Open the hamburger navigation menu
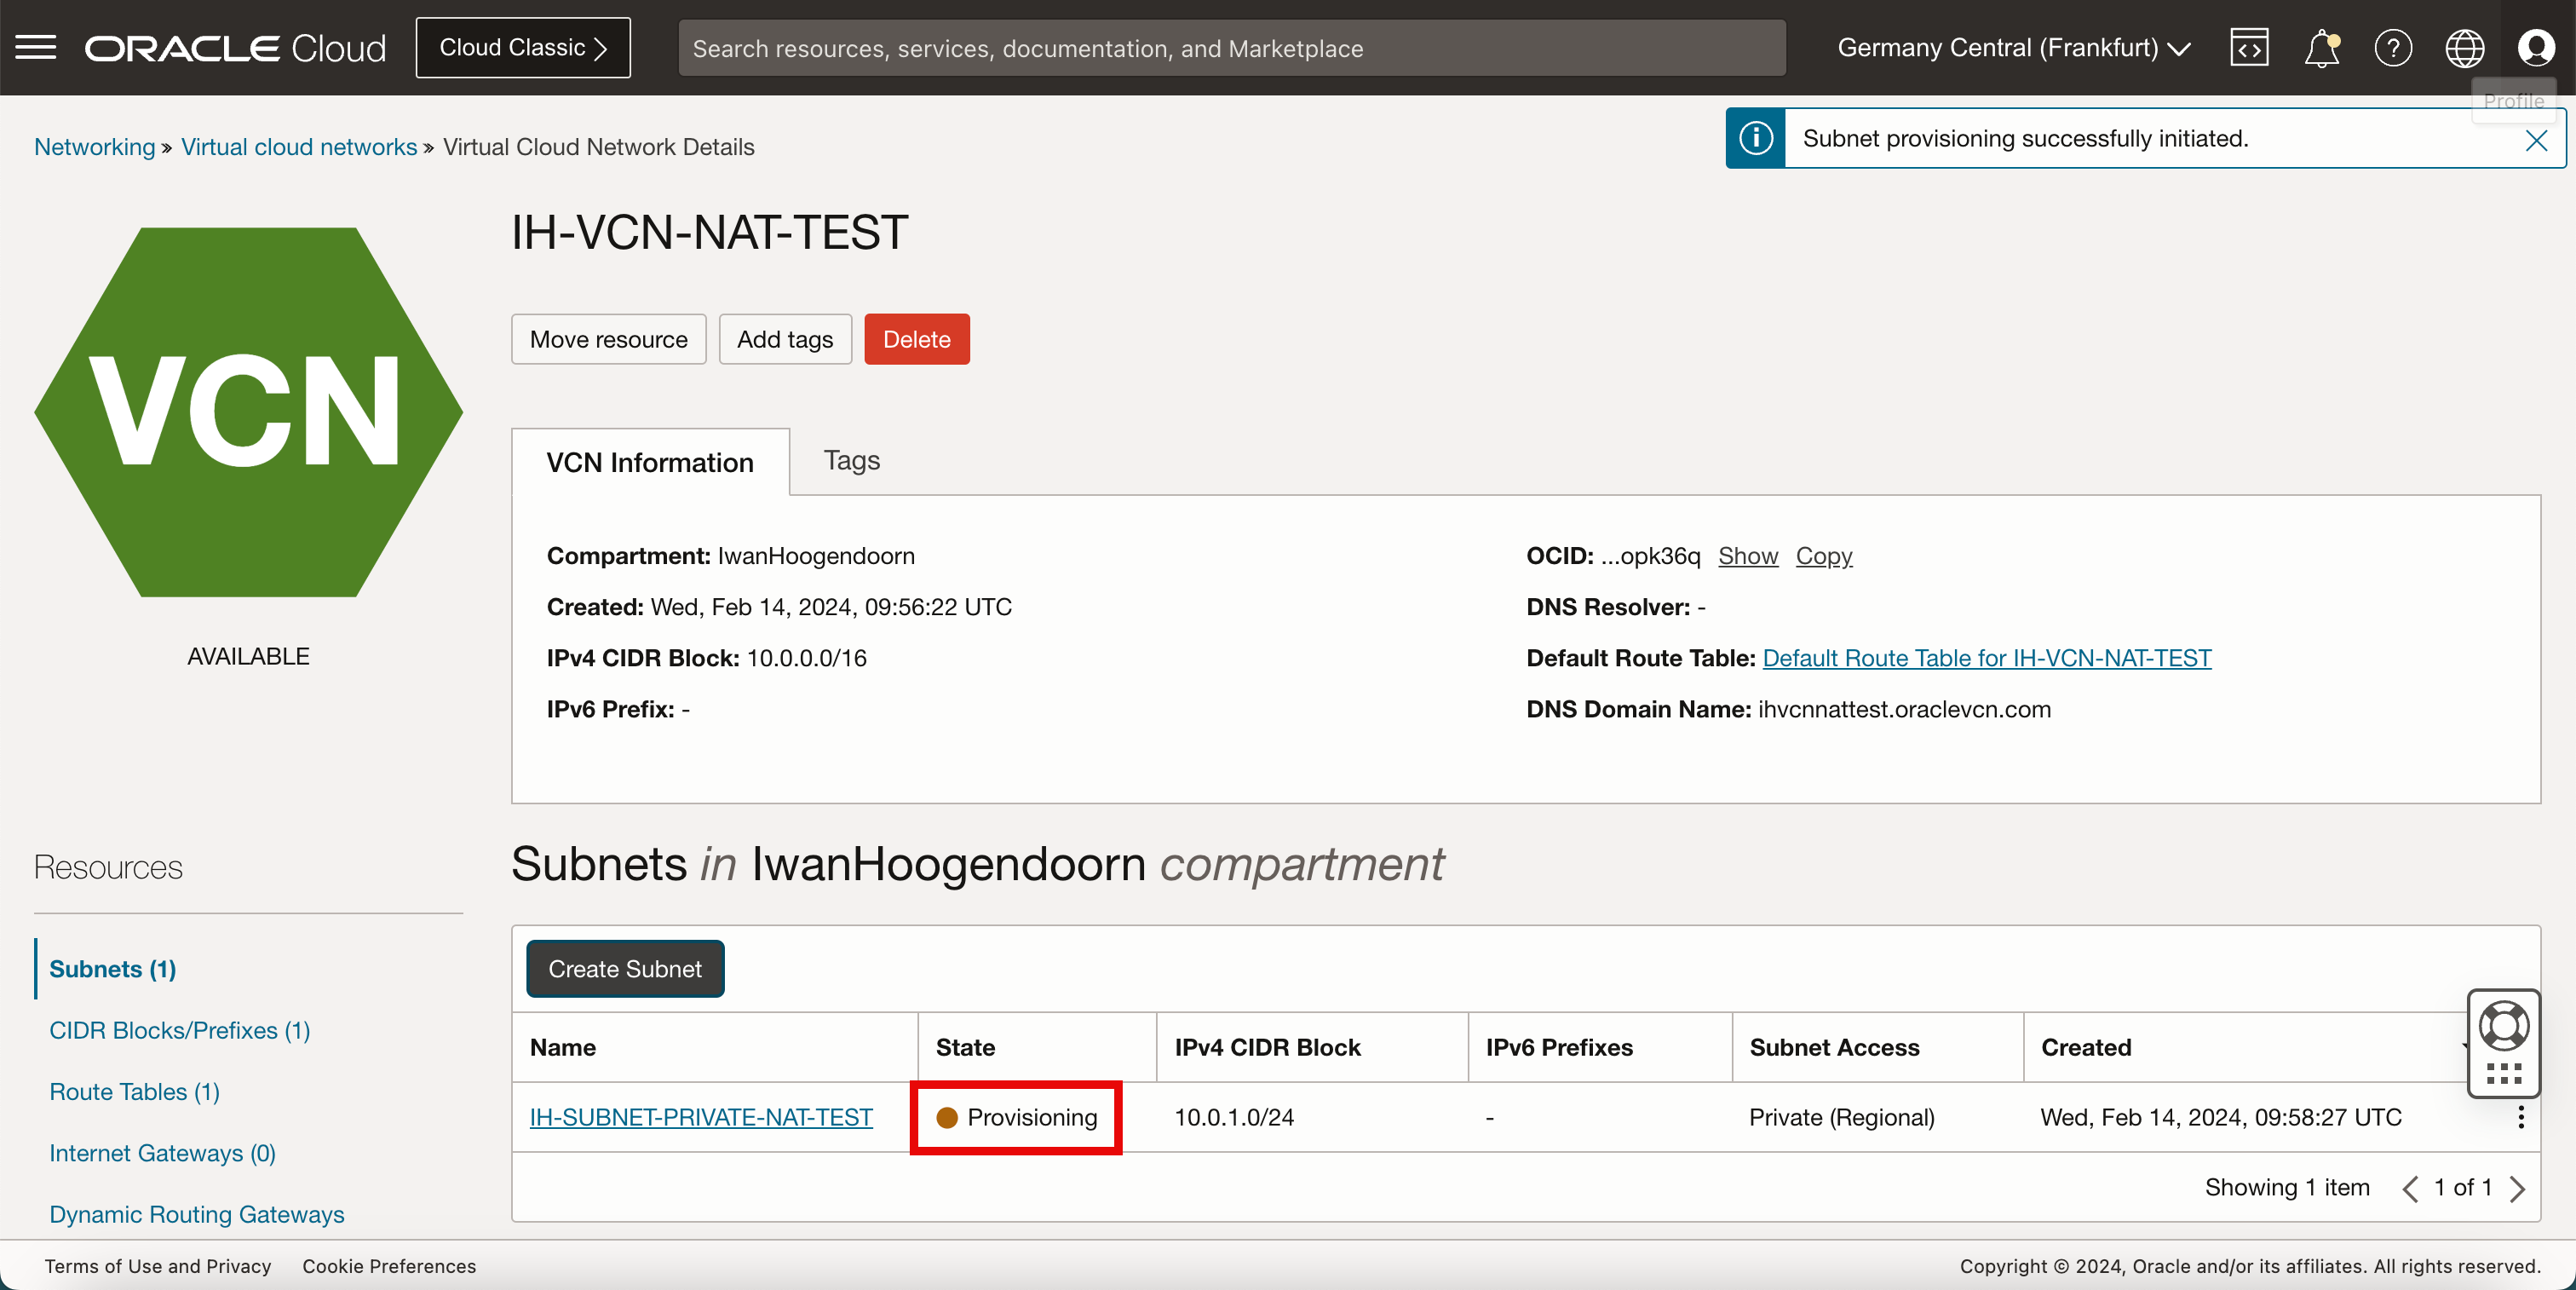 click(36, 47)
